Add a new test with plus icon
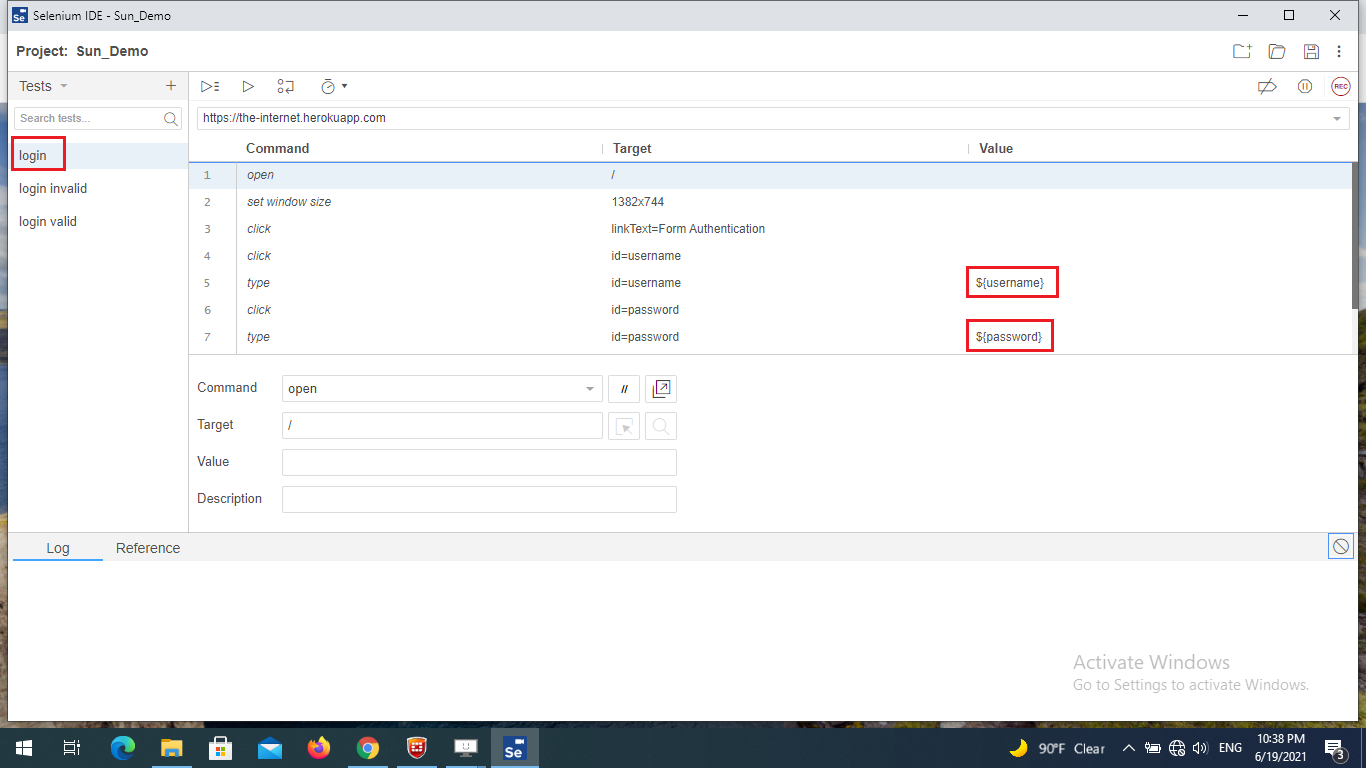Screen dimensions: 1366x768 click(x=171, y=86)
